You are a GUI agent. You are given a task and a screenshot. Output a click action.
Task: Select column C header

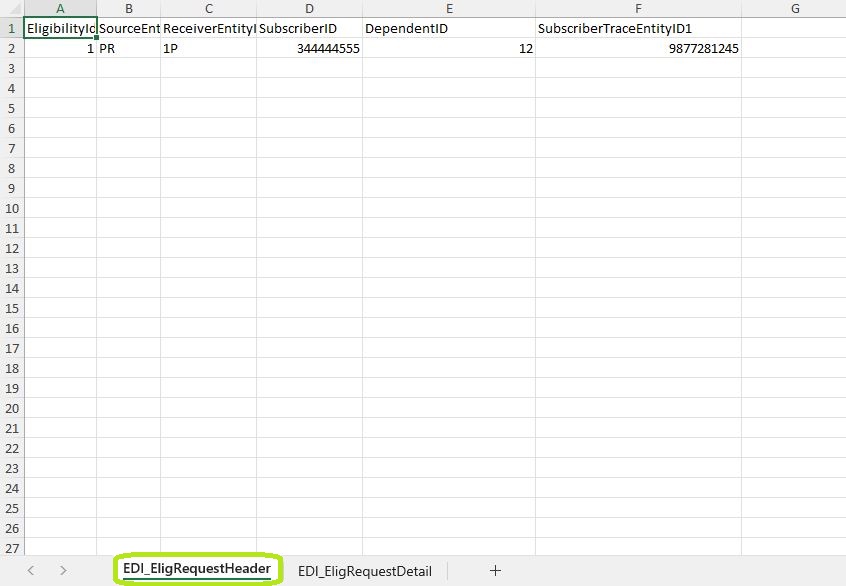pyautogui.click(x=208, y=8)
